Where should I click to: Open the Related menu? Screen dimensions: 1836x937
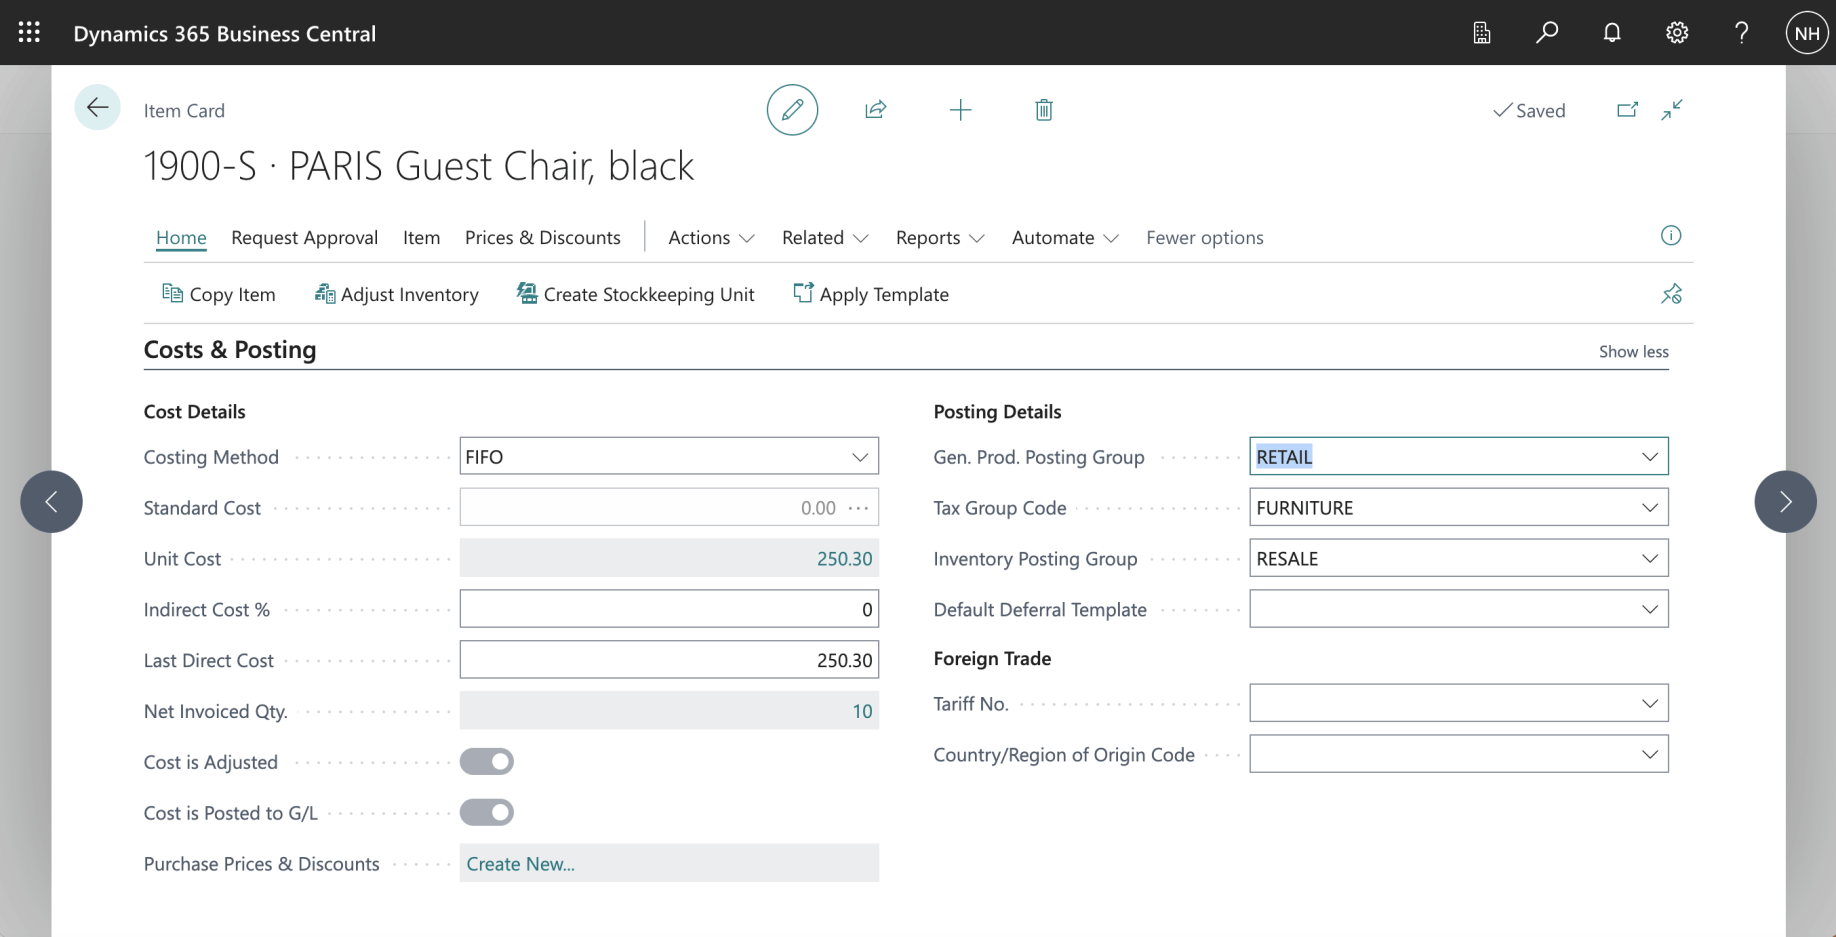[x=824, y=238]
